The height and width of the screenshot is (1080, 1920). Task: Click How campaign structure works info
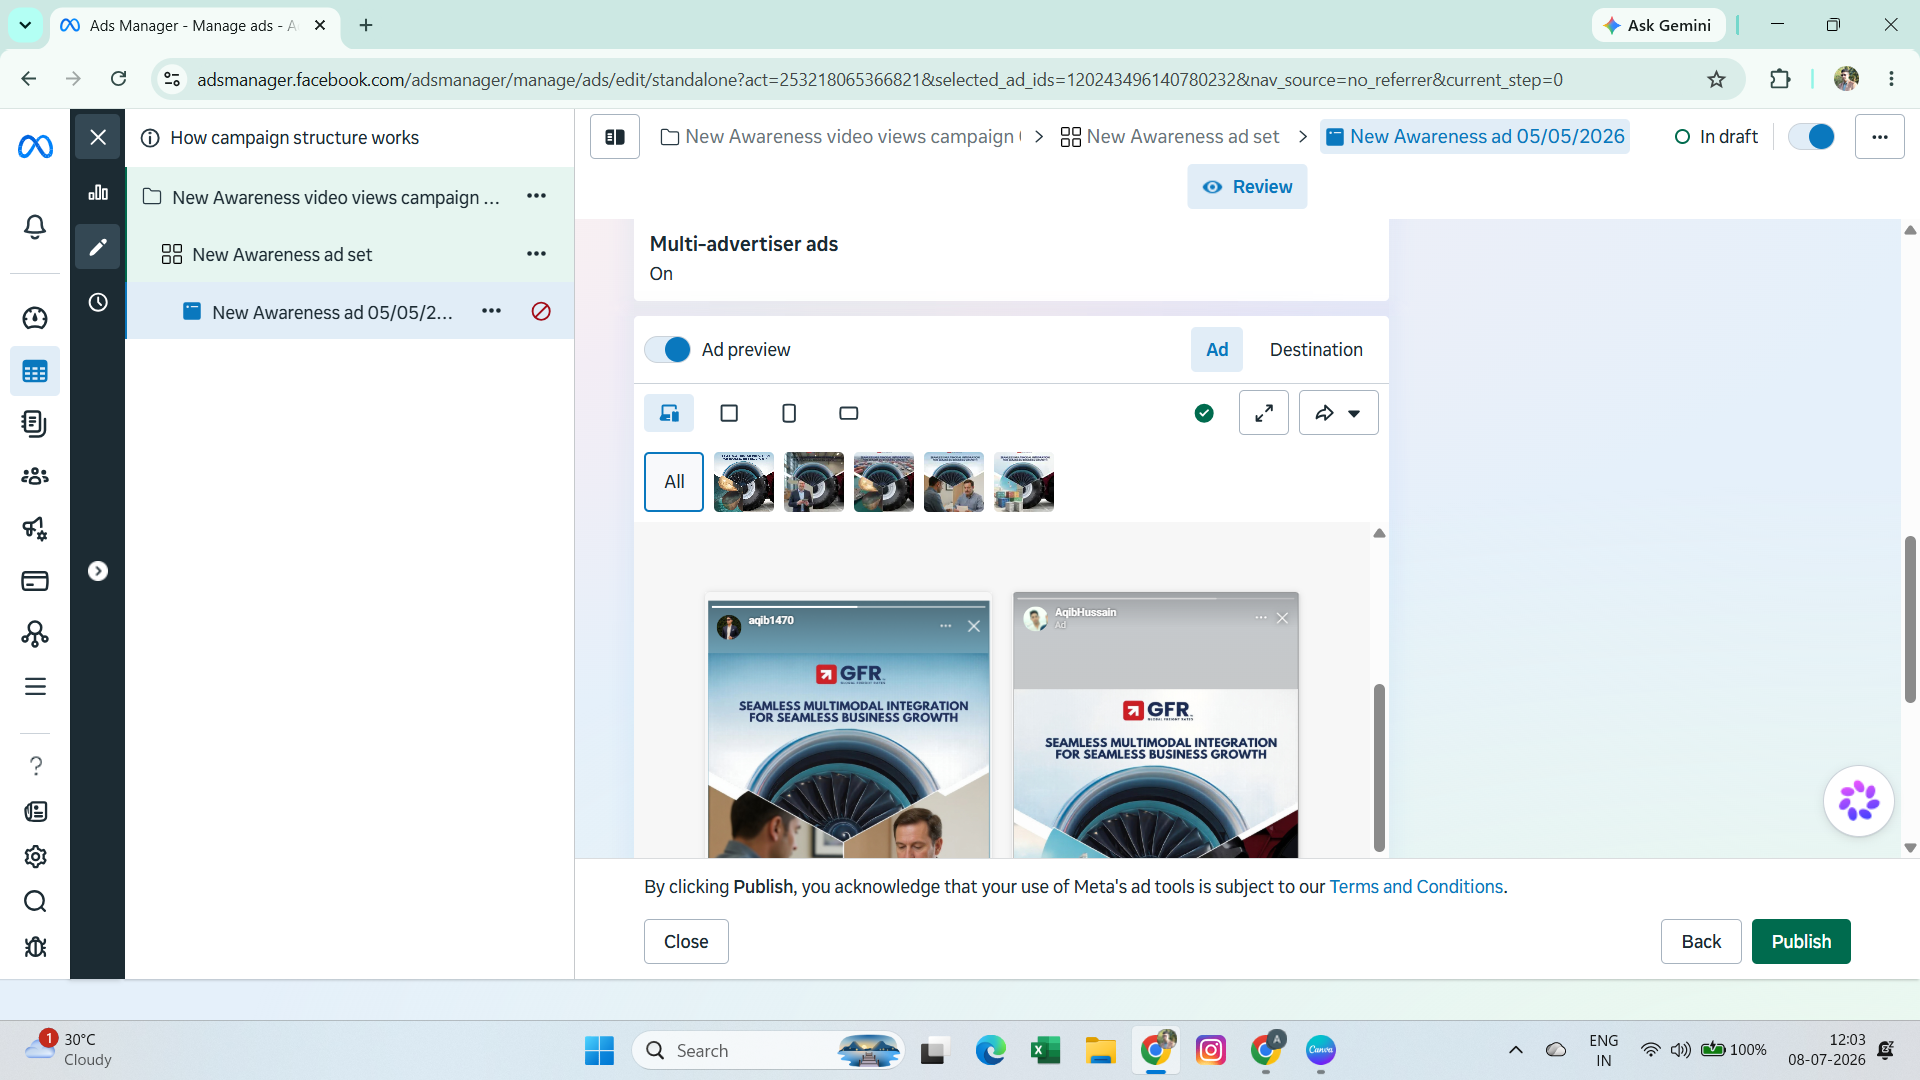[280, 138]
